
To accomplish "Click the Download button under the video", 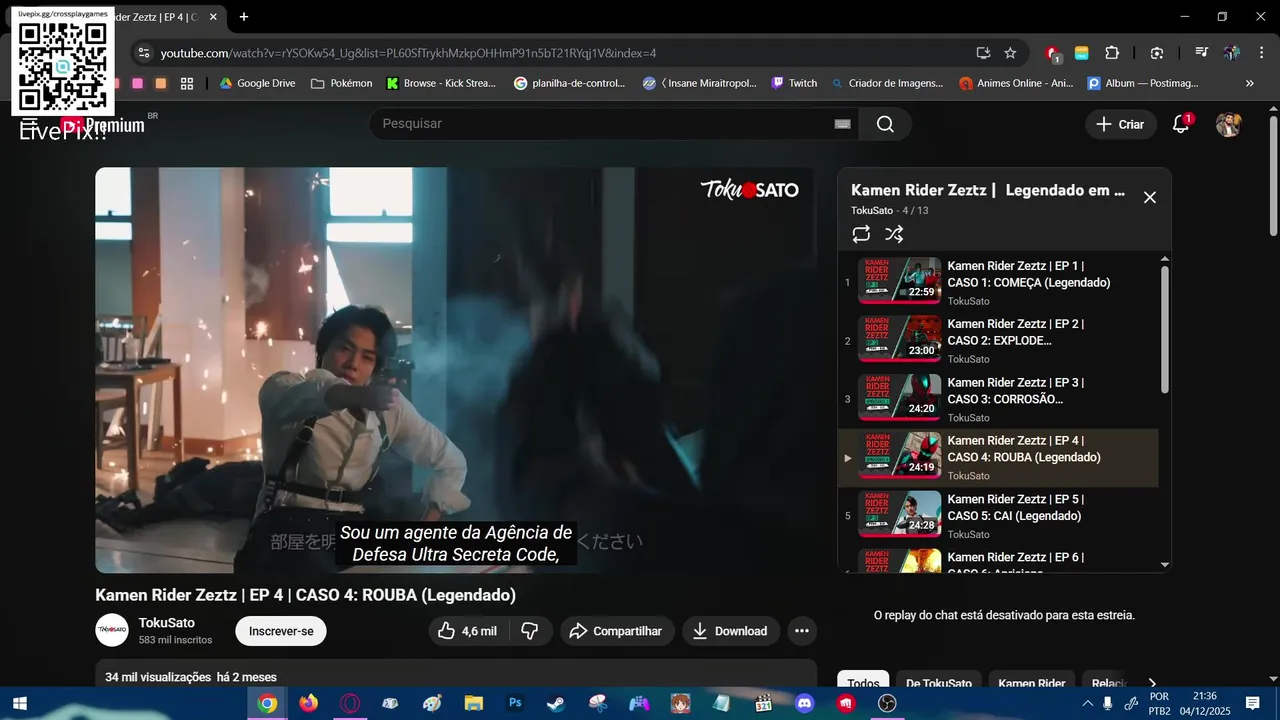I will 731,631.
